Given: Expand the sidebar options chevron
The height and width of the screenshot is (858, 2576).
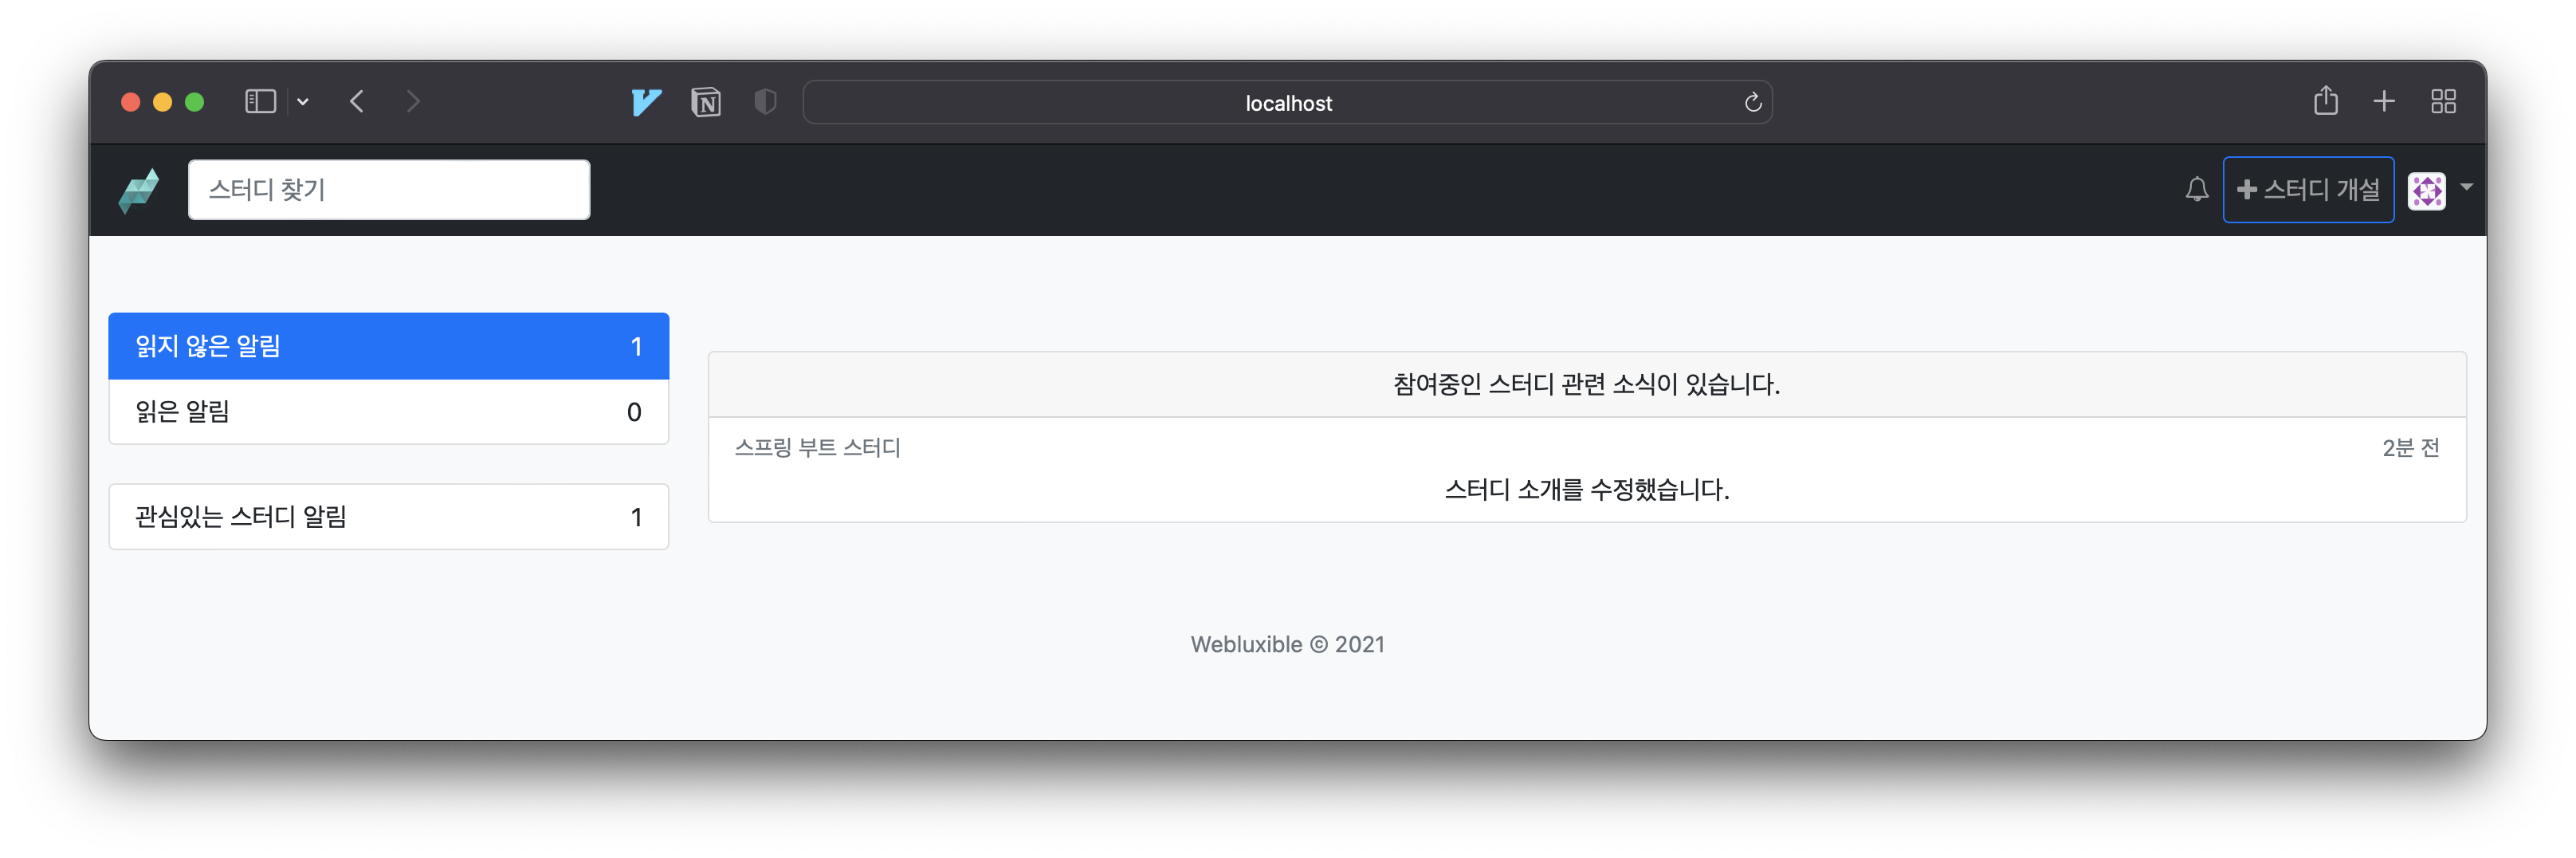Looking at the screenshot, I should (x=303, y=102).
